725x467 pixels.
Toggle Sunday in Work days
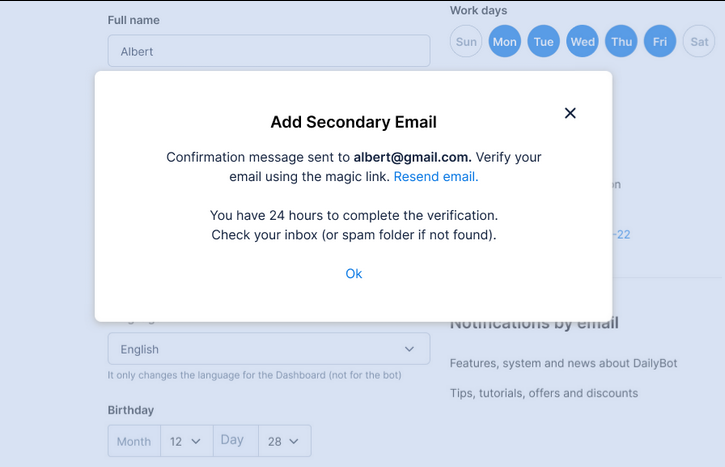click(x=466, y=42)
